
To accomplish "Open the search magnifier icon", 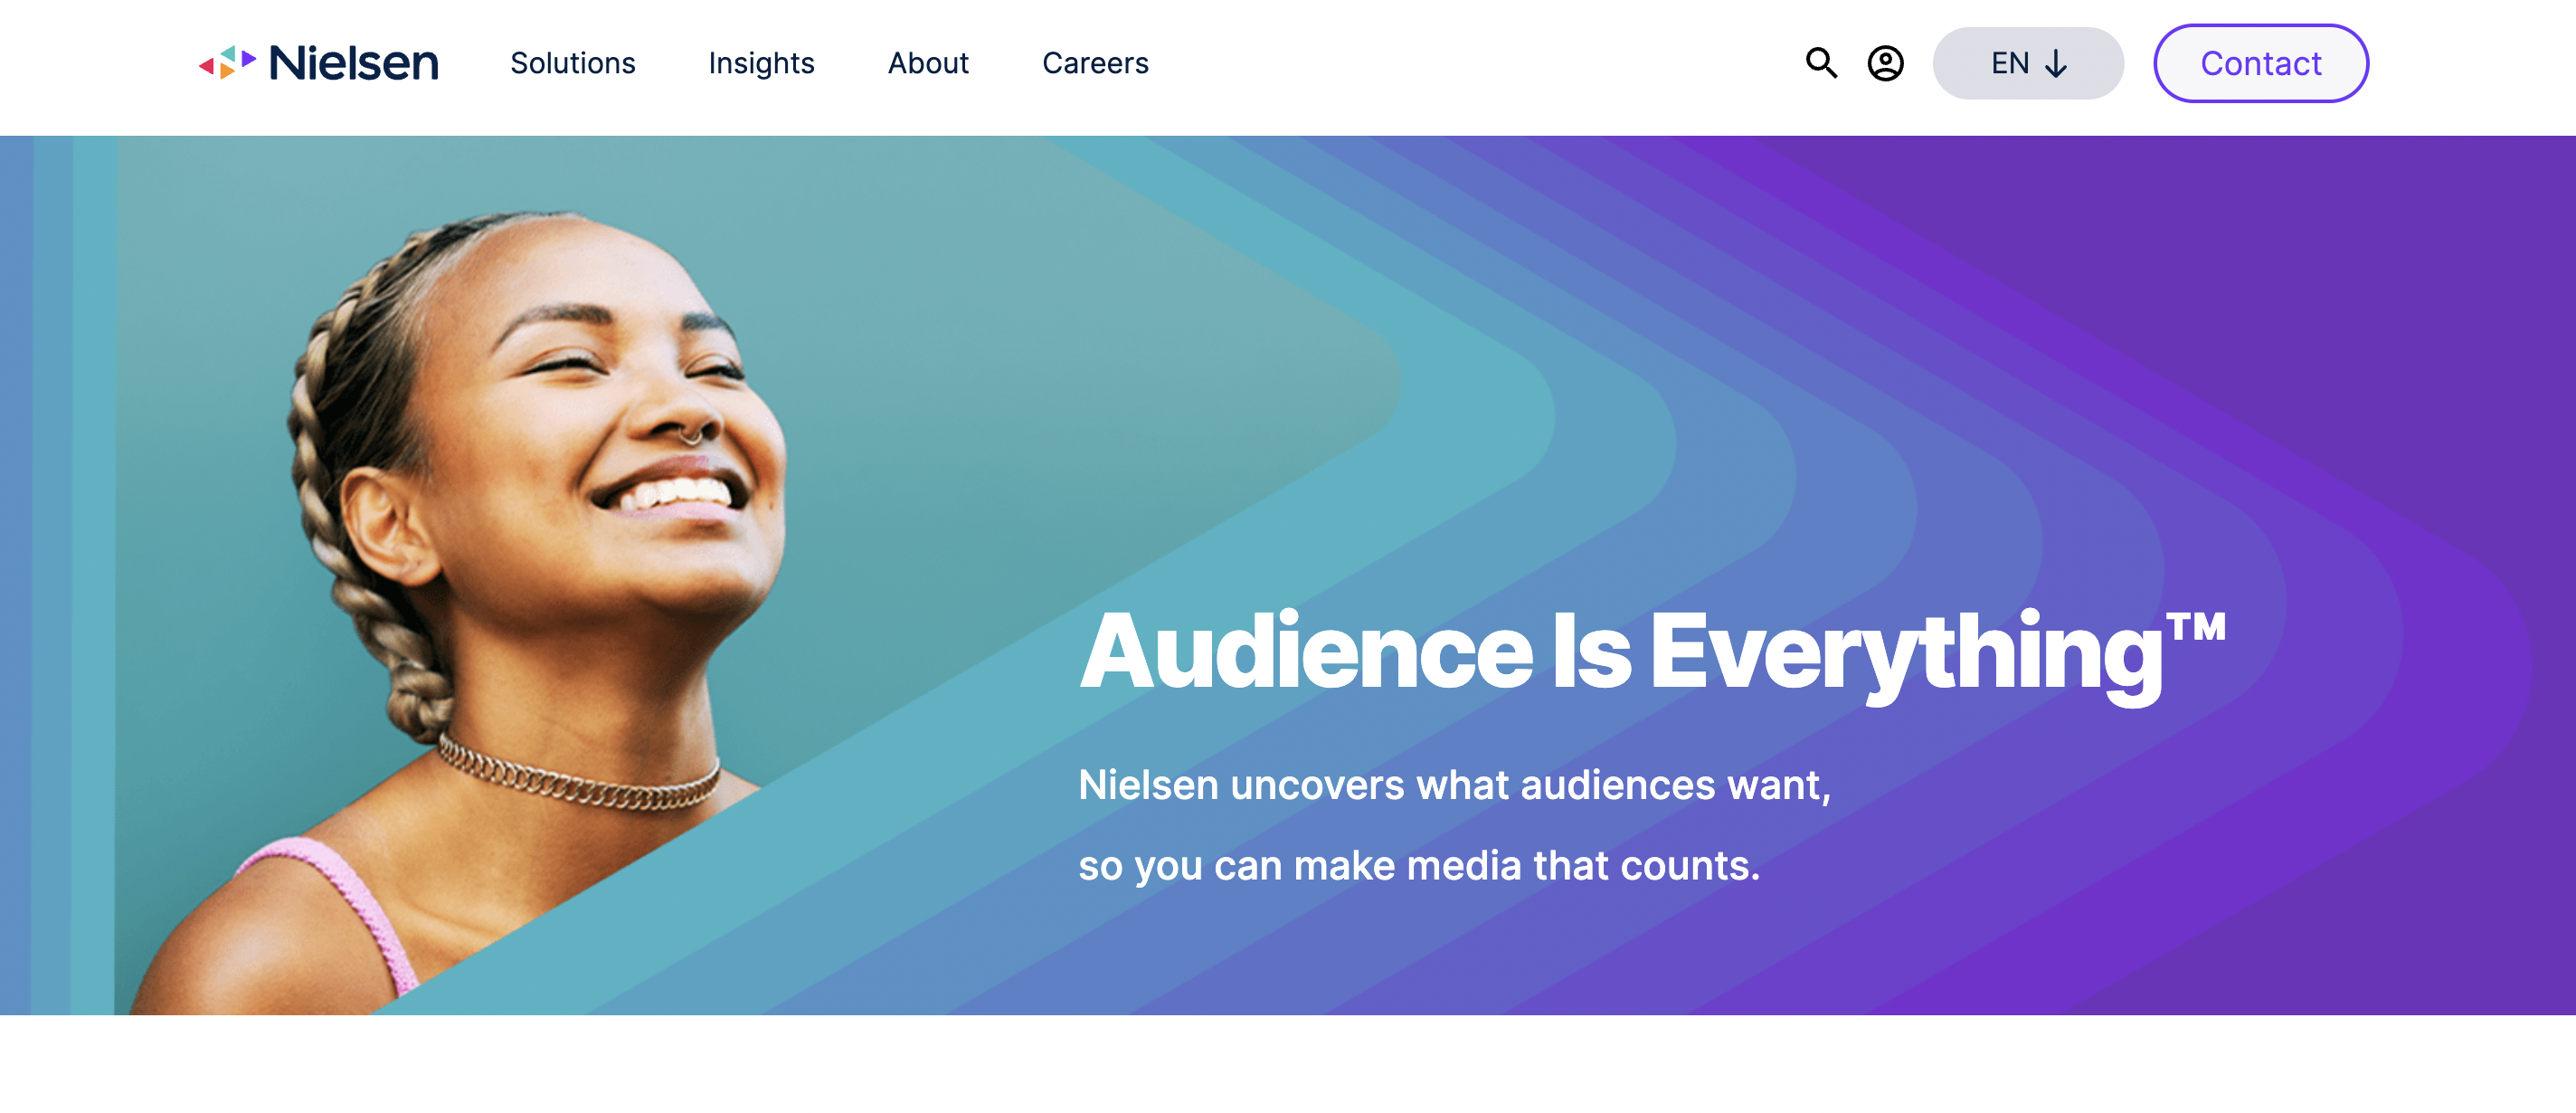I will click(x=1821, y=63).
